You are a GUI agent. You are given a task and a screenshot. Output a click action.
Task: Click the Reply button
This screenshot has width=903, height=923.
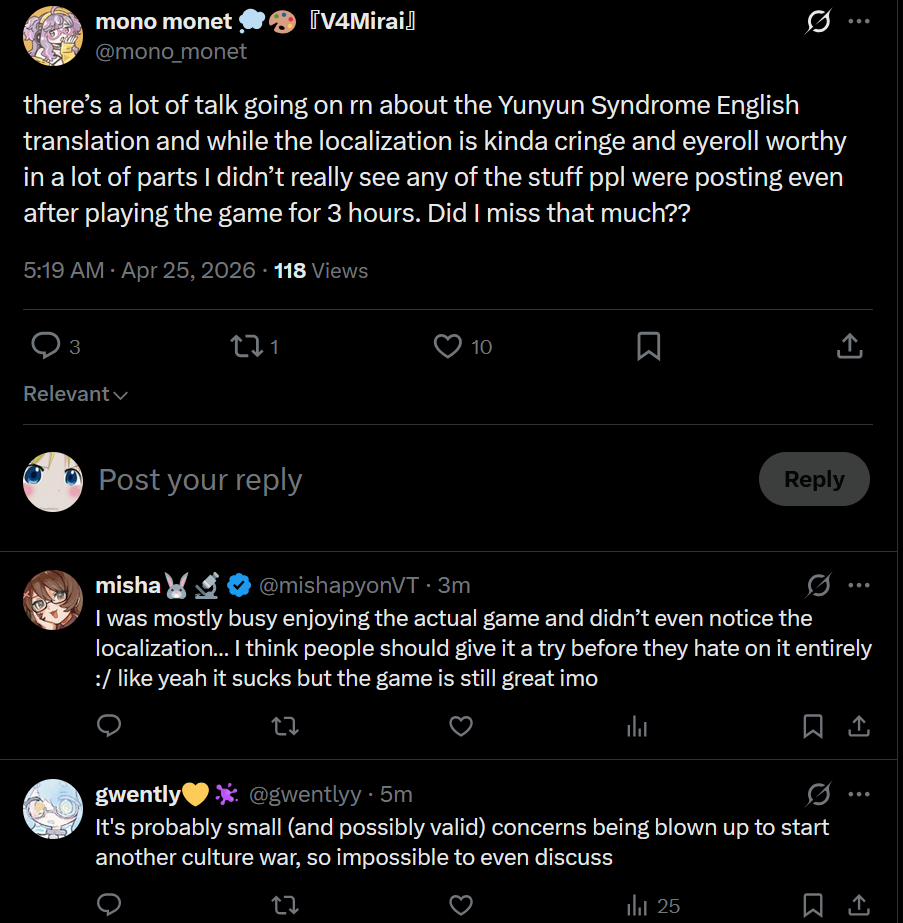click(814, 479)
